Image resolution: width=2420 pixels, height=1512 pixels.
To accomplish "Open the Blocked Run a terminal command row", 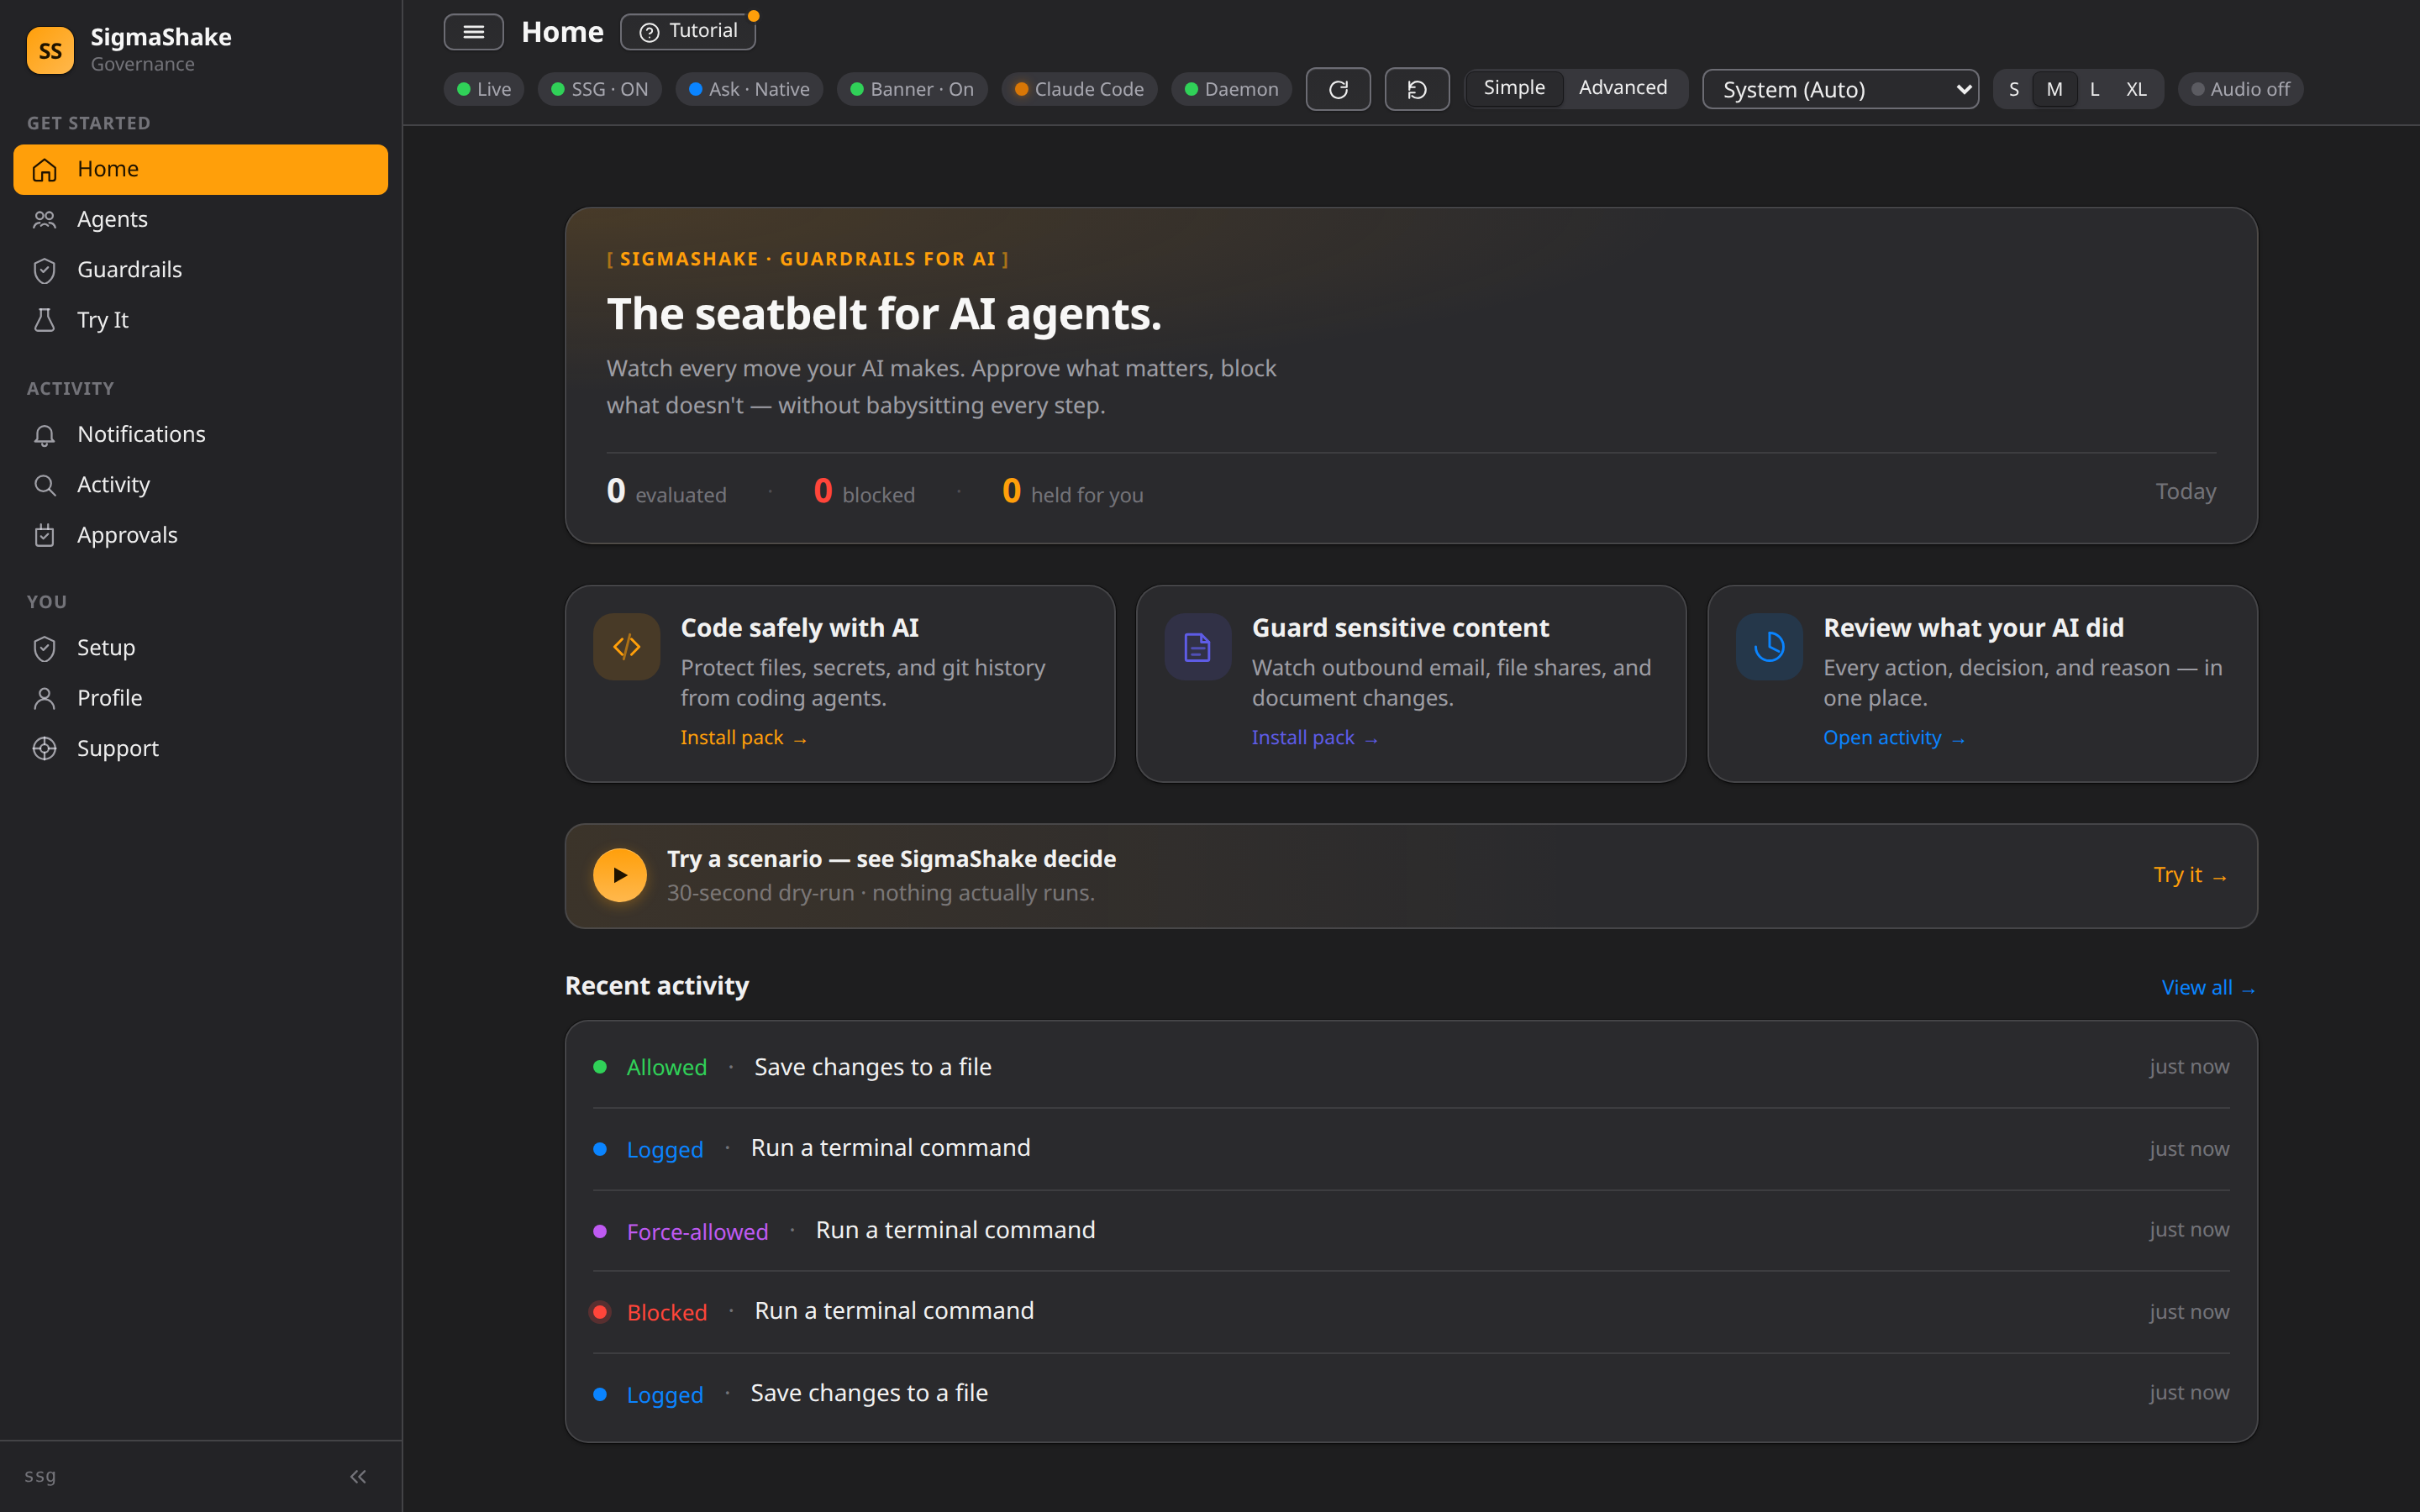I will pos(1411,1312).
